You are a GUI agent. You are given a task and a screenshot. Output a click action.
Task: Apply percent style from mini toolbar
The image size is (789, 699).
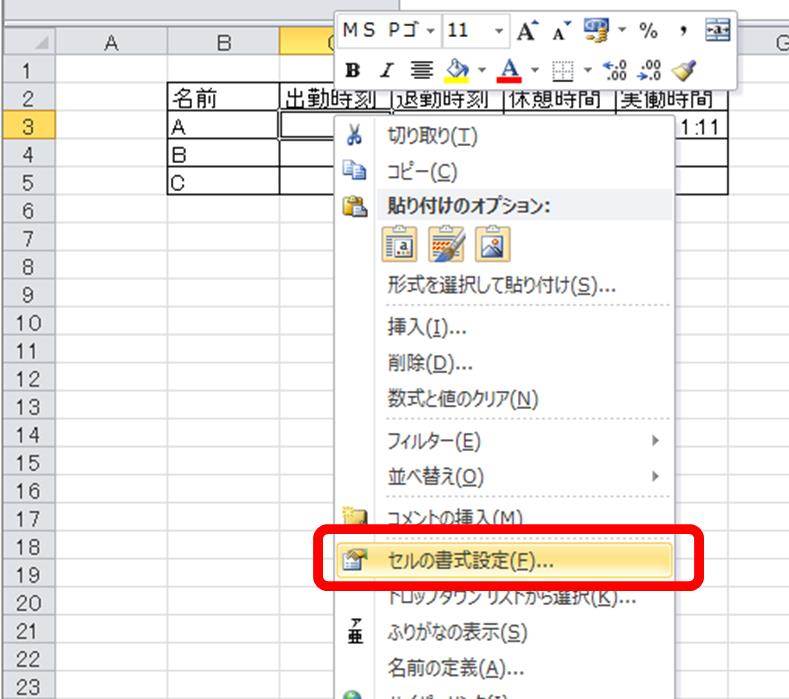649,31
